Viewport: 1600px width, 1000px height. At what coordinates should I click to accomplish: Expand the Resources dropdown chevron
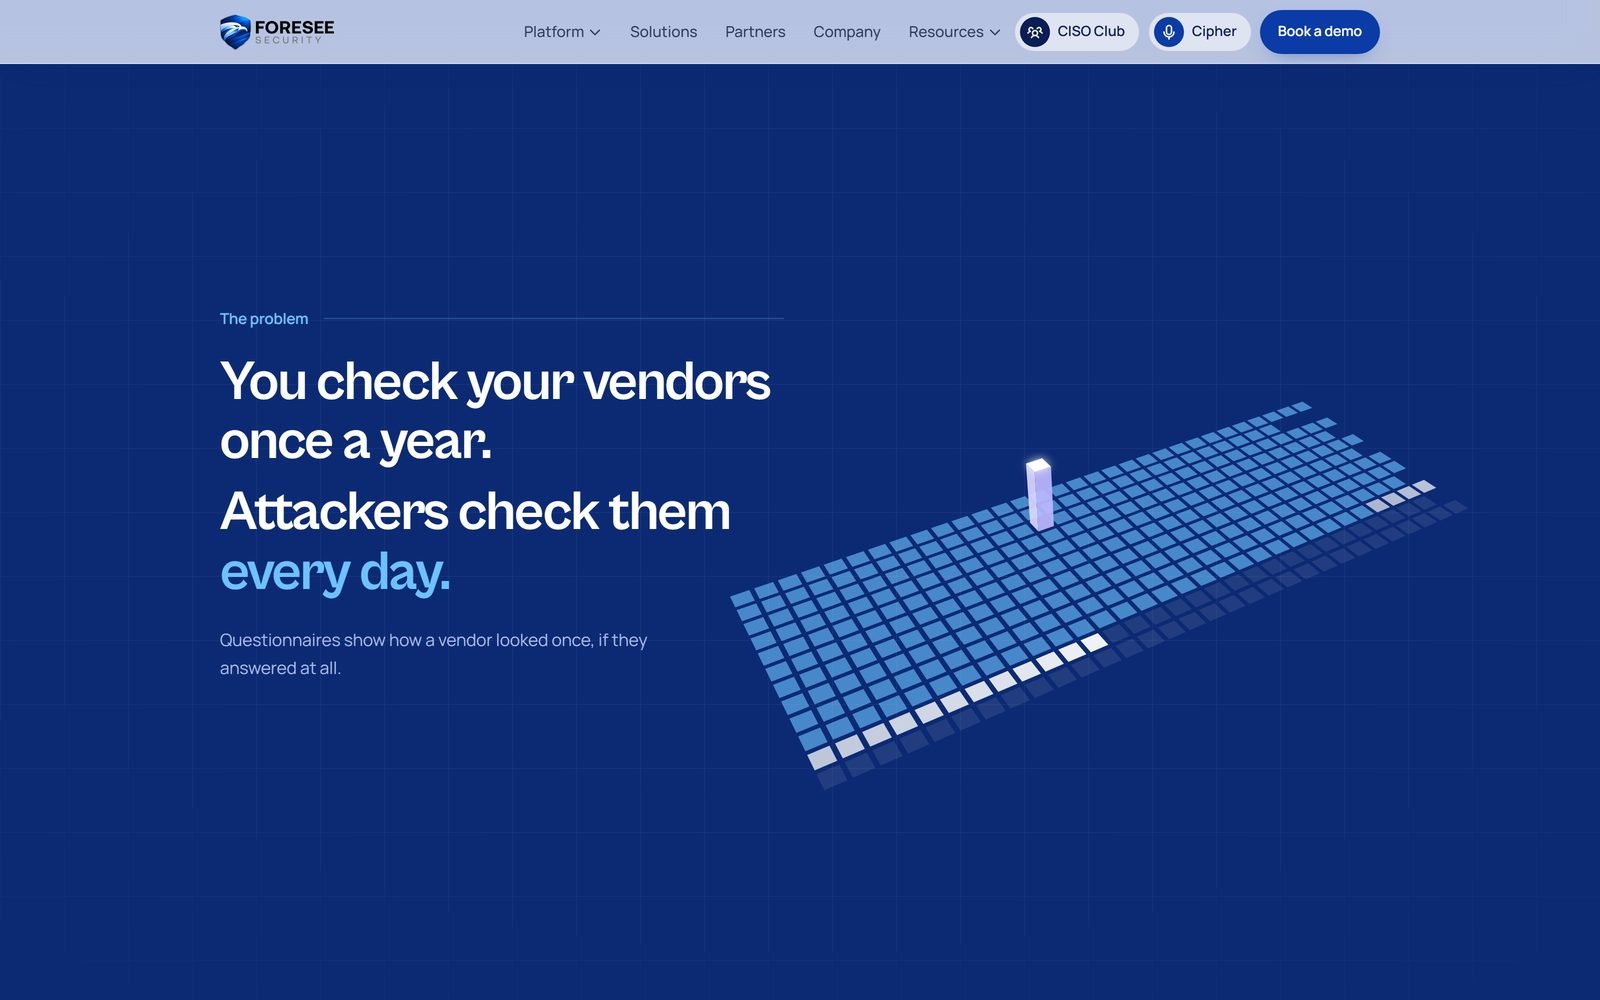(995, 32)
